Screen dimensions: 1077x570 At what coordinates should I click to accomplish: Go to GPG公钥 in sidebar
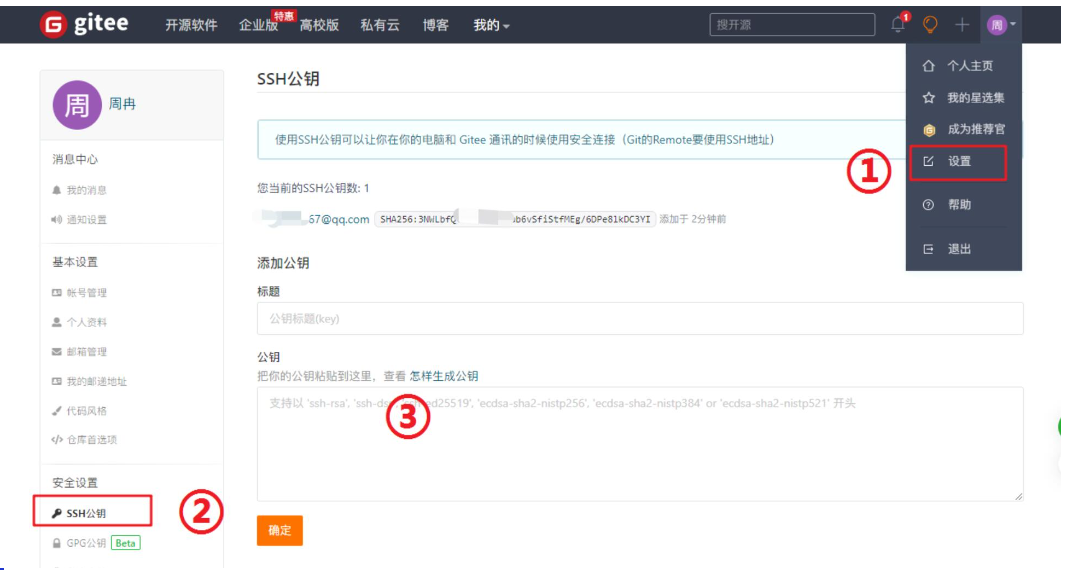pyautogui.click(x=86, y=543)
